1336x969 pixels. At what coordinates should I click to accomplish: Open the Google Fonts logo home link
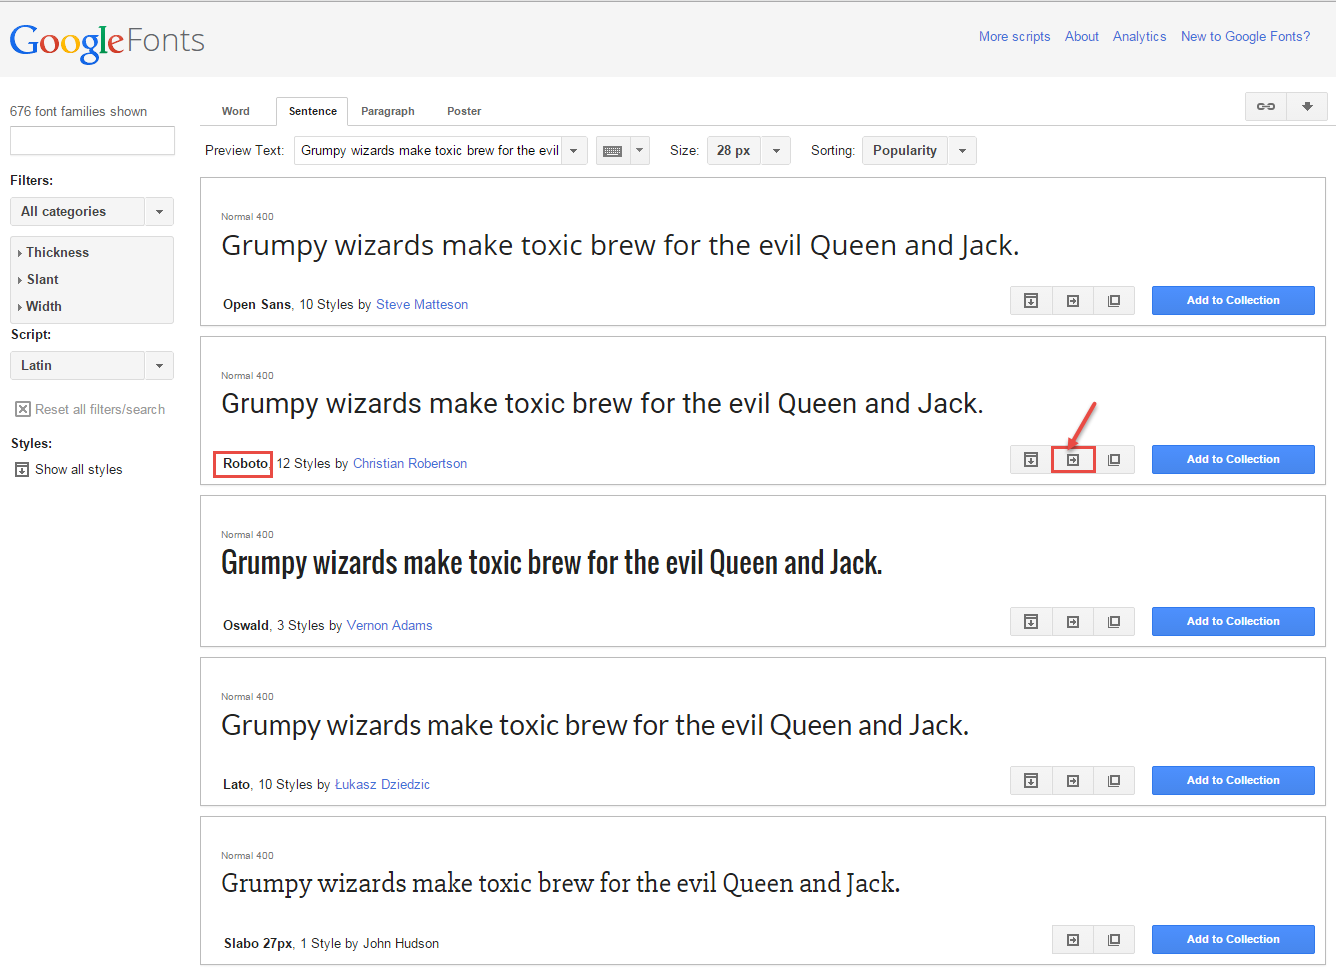(x=107, y=42)
